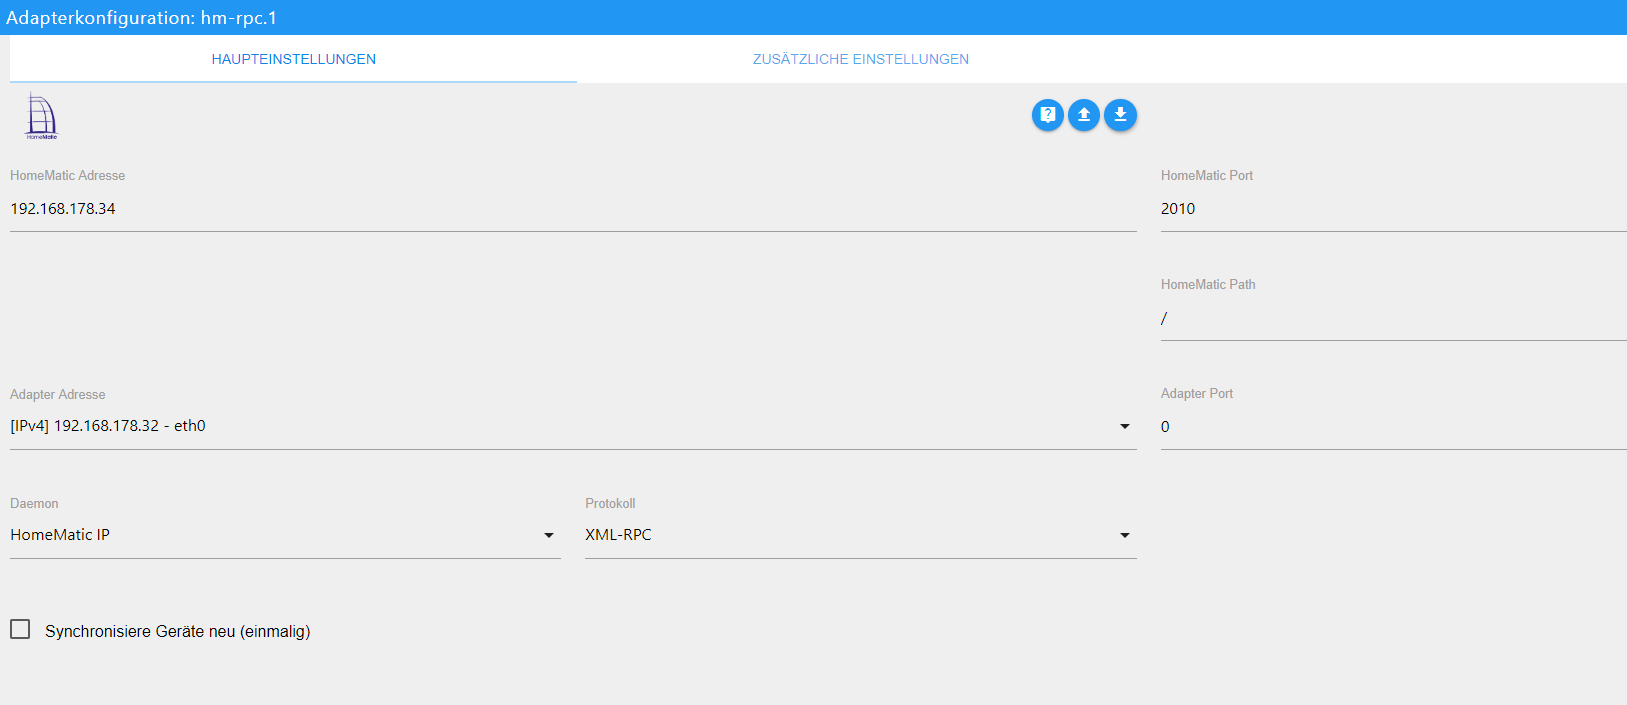Image resolution: width=1627 pixels, height=705 pixels.
Task: Click the HomeMatic adapter logo
Action: (x=41, y=116)
